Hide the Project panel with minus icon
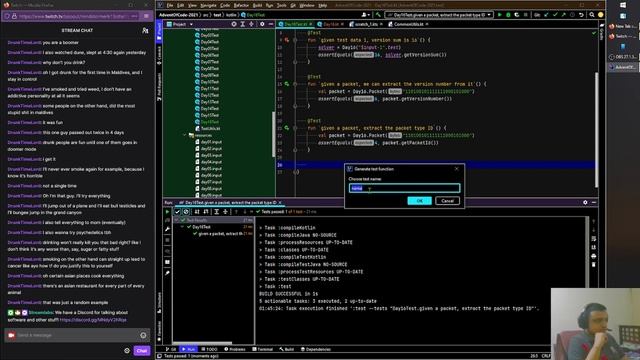The image size is (640, 360). [271, 24]
